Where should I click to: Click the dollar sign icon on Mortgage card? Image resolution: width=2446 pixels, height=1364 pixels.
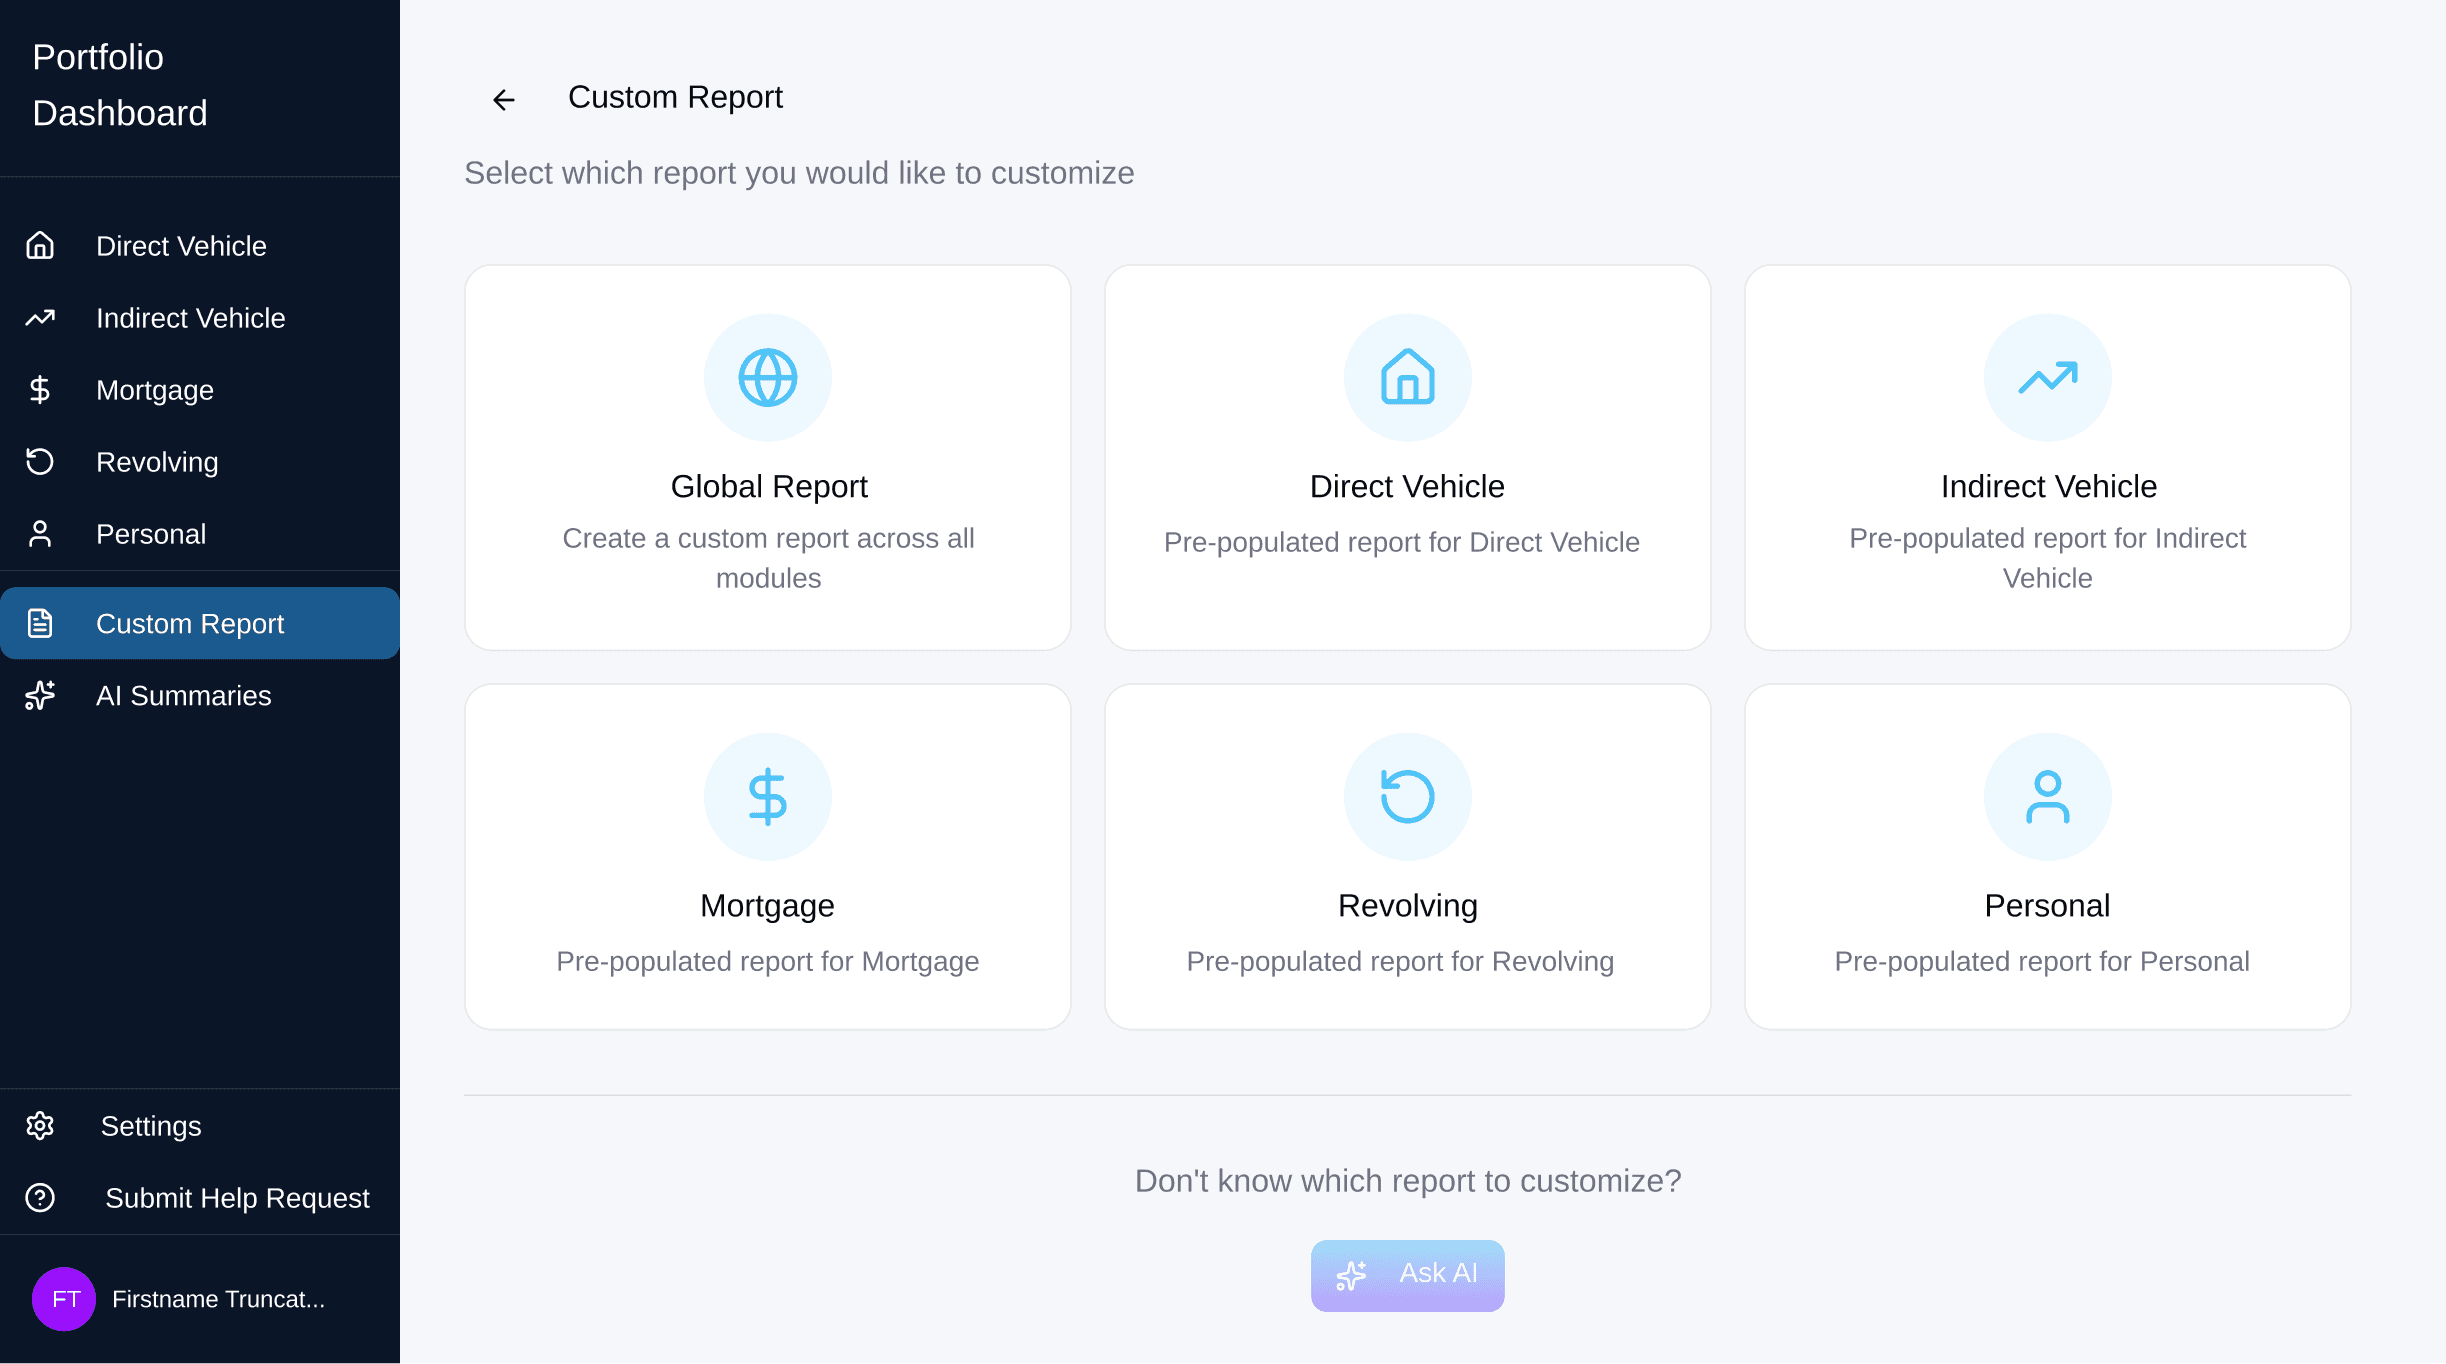click(x=767, y=797)
